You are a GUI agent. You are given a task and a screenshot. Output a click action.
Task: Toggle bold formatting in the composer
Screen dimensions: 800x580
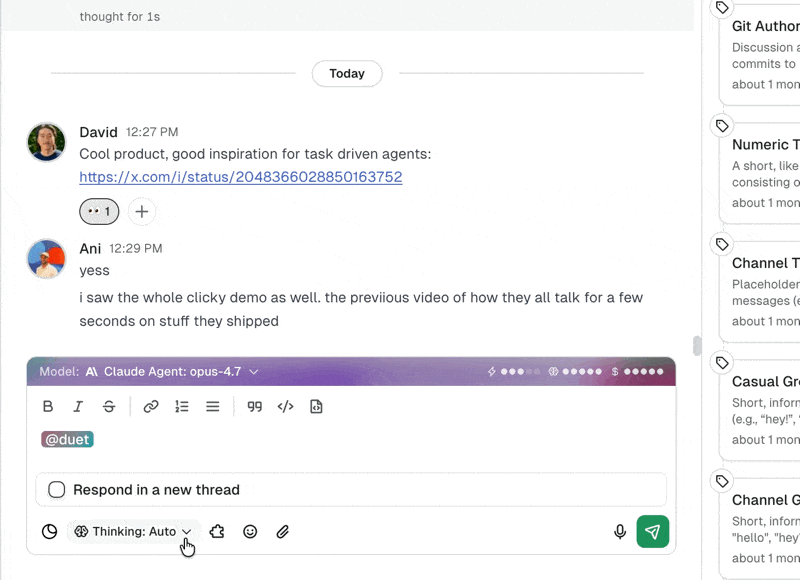pyautogui.click(x=48, y=407)
